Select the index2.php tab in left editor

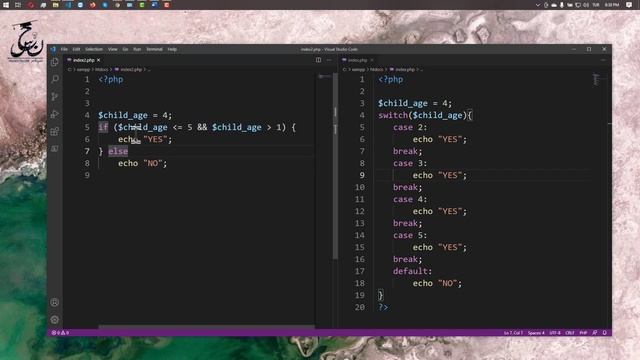[x=84, y=60]
